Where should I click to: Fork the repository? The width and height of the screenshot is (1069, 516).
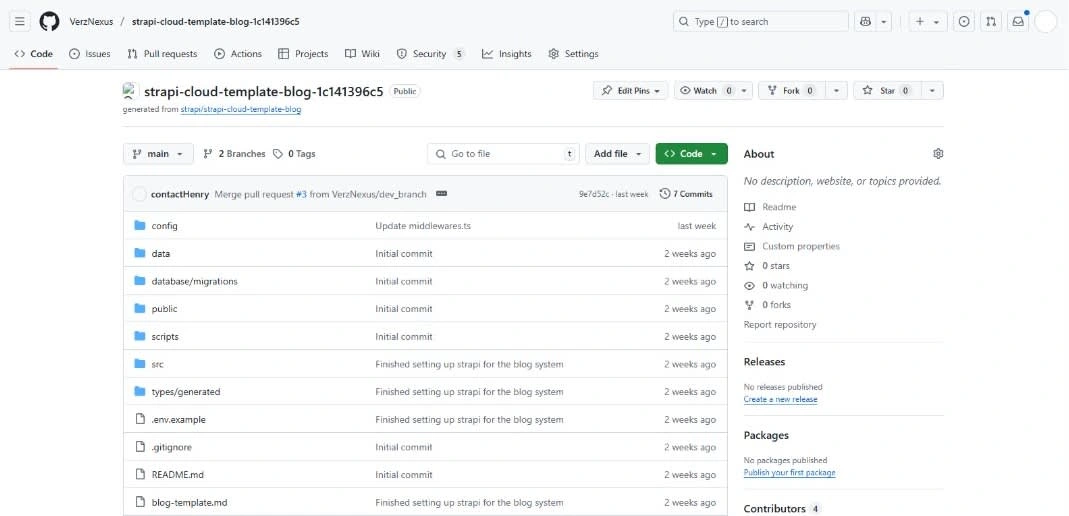point(792,91)
